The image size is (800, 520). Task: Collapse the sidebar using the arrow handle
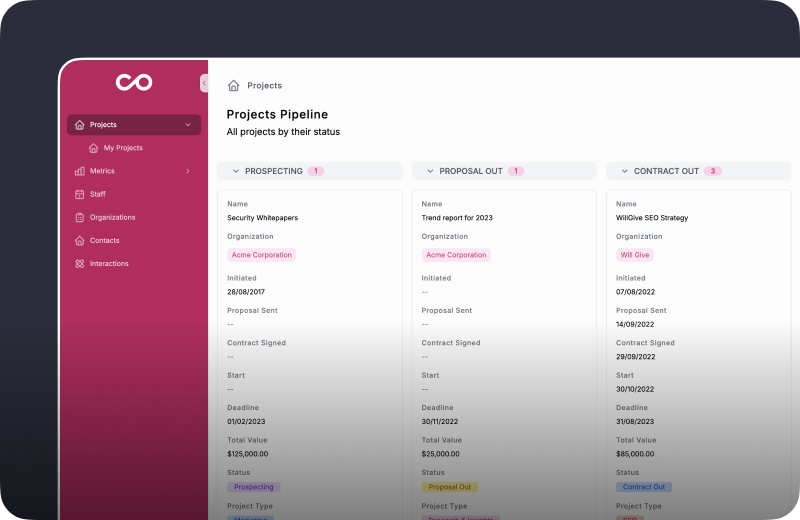click(204, 83)
